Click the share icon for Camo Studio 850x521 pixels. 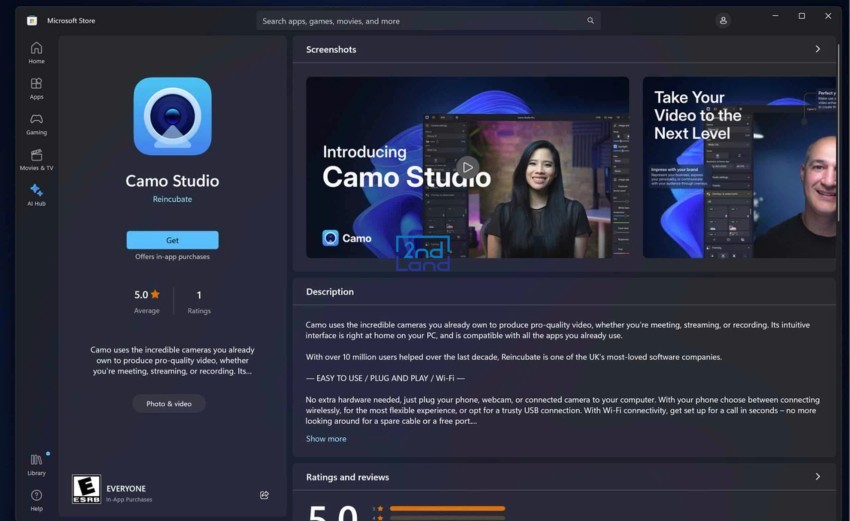click(264, 494)
